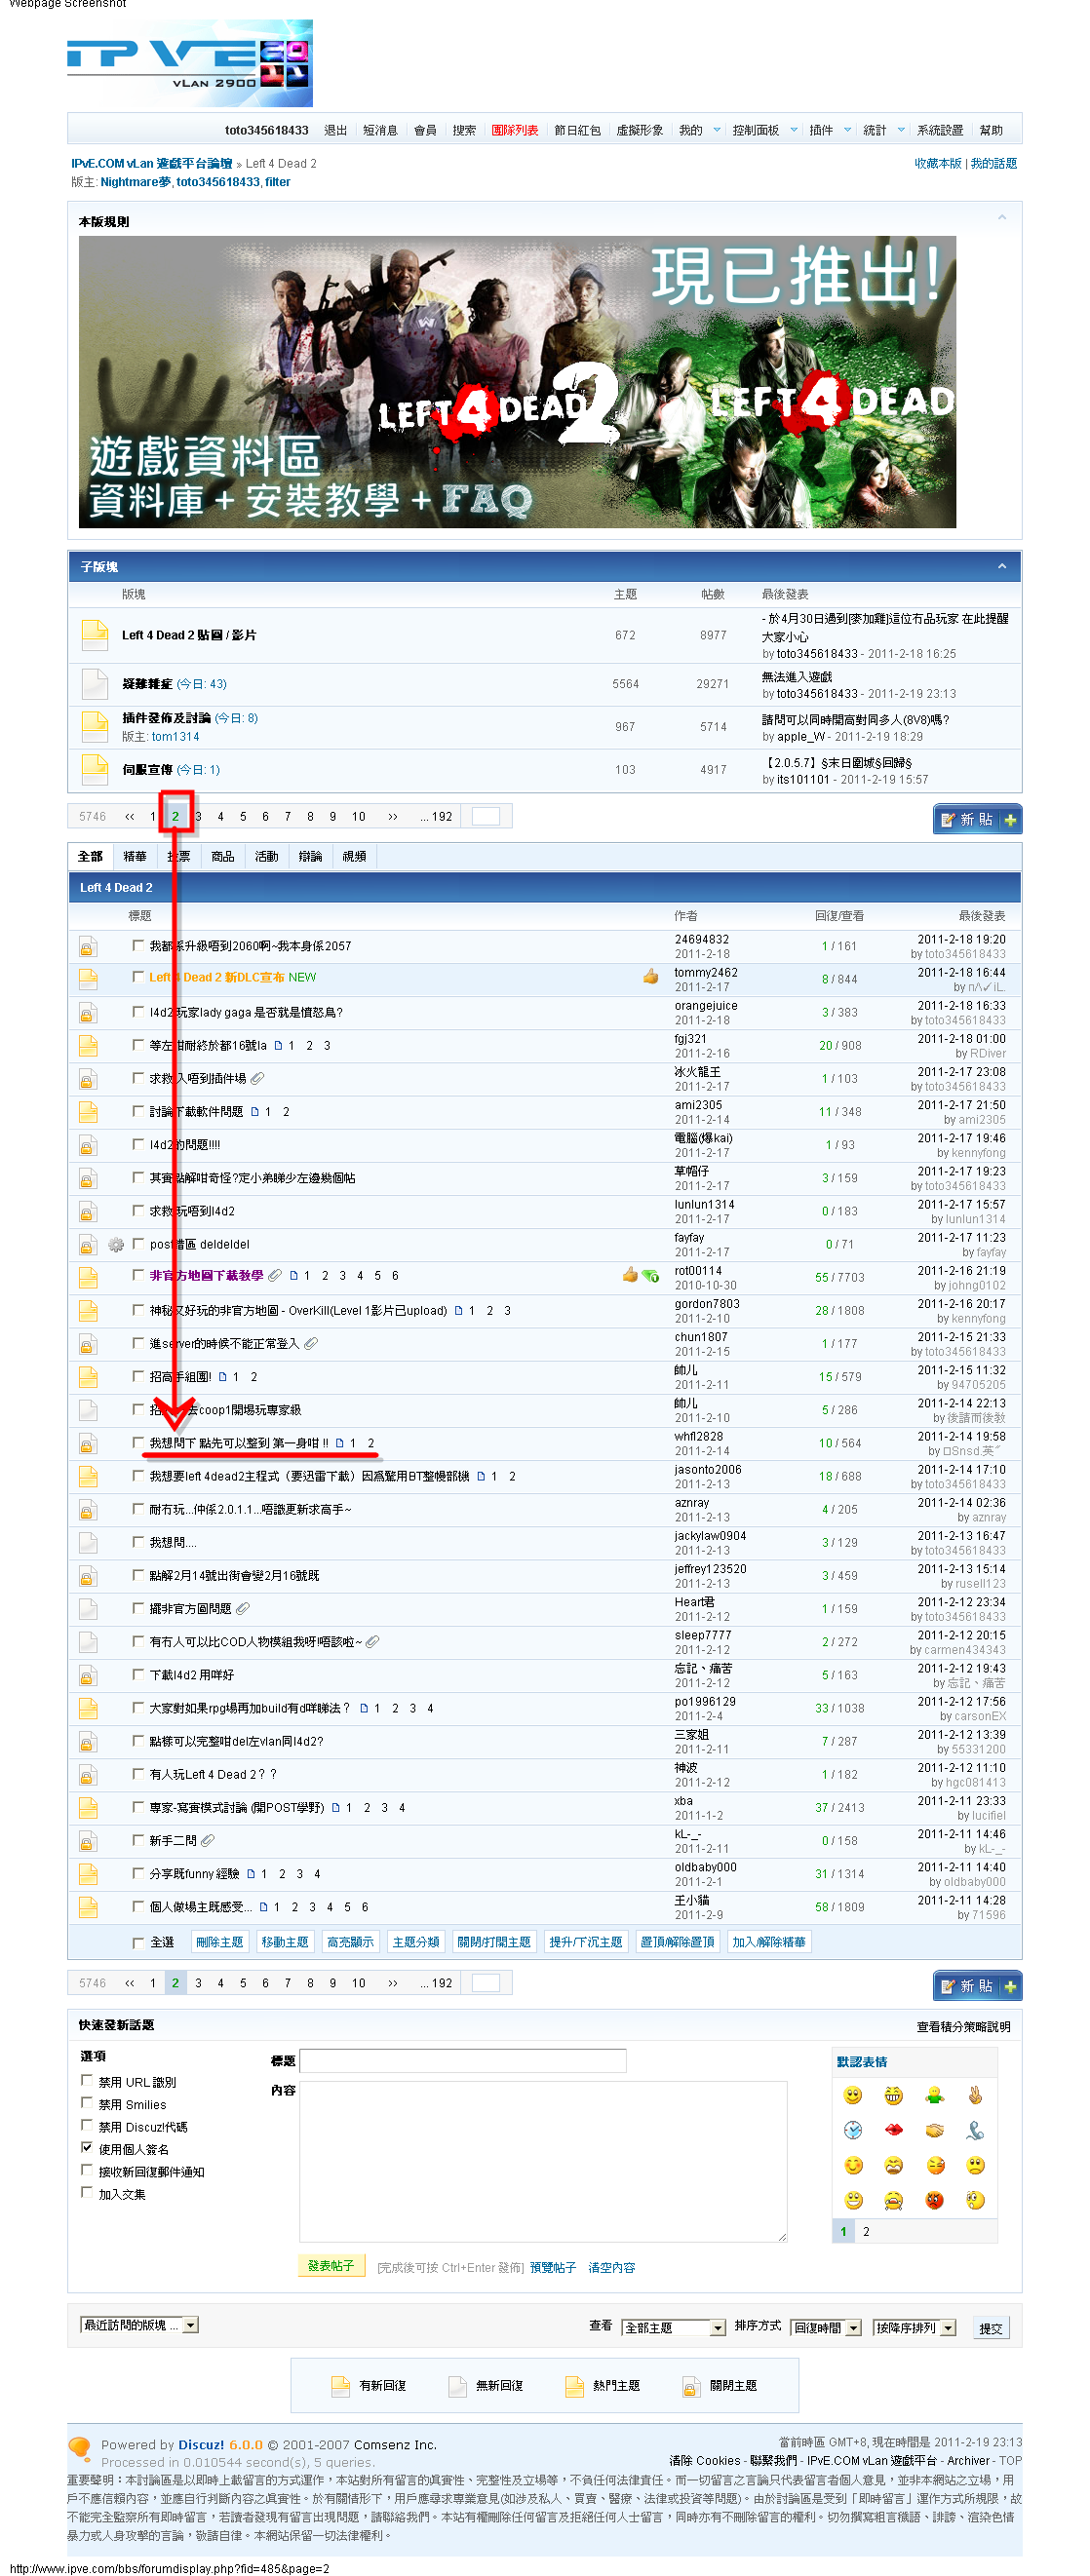Enable 禁用 Discuz!代碼 checkbox
The image size is (1090, 2576).
click(x=87, y=2125)
